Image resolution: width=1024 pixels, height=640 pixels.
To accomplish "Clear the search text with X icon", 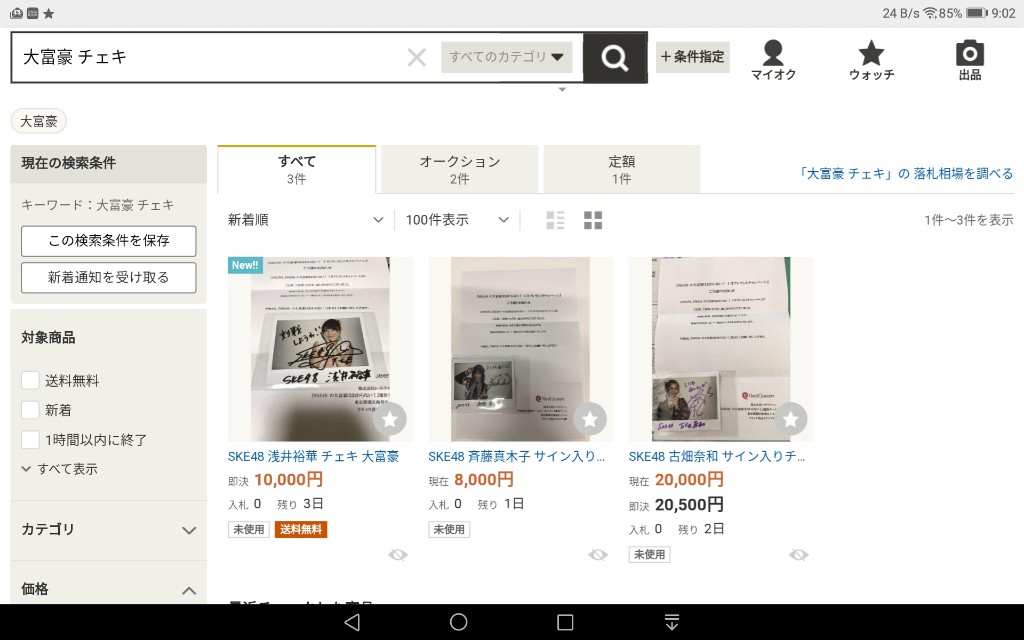I will click(x=417, y=57).
